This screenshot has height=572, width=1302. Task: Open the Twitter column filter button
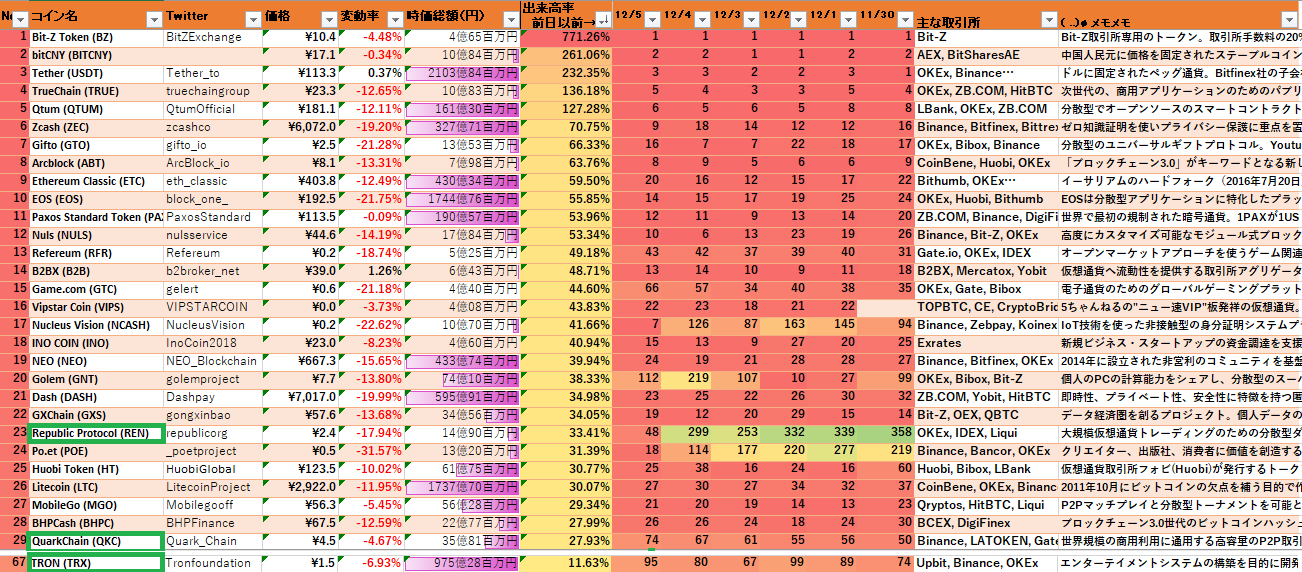tap(252, 19)
